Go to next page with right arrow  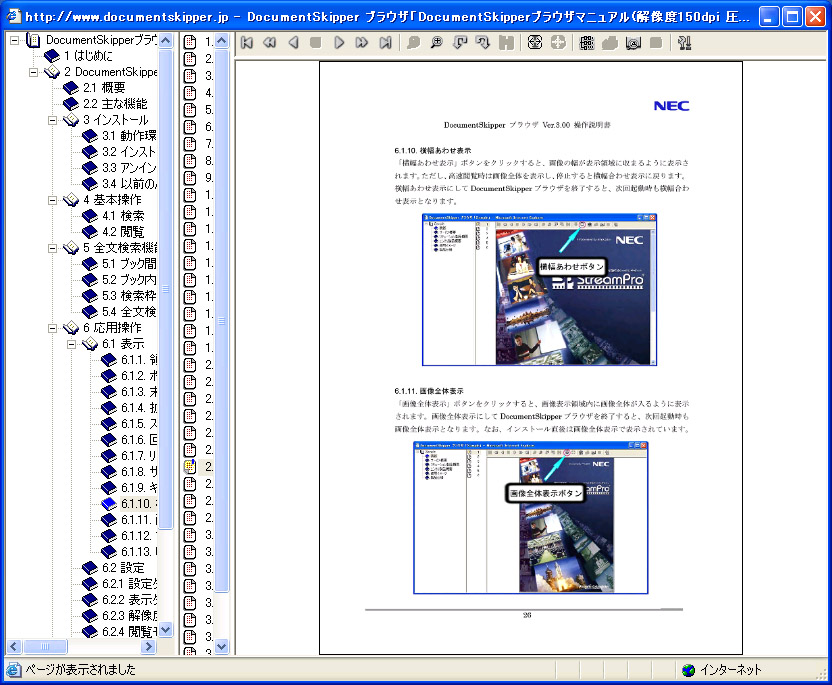(x=339, y=42)
